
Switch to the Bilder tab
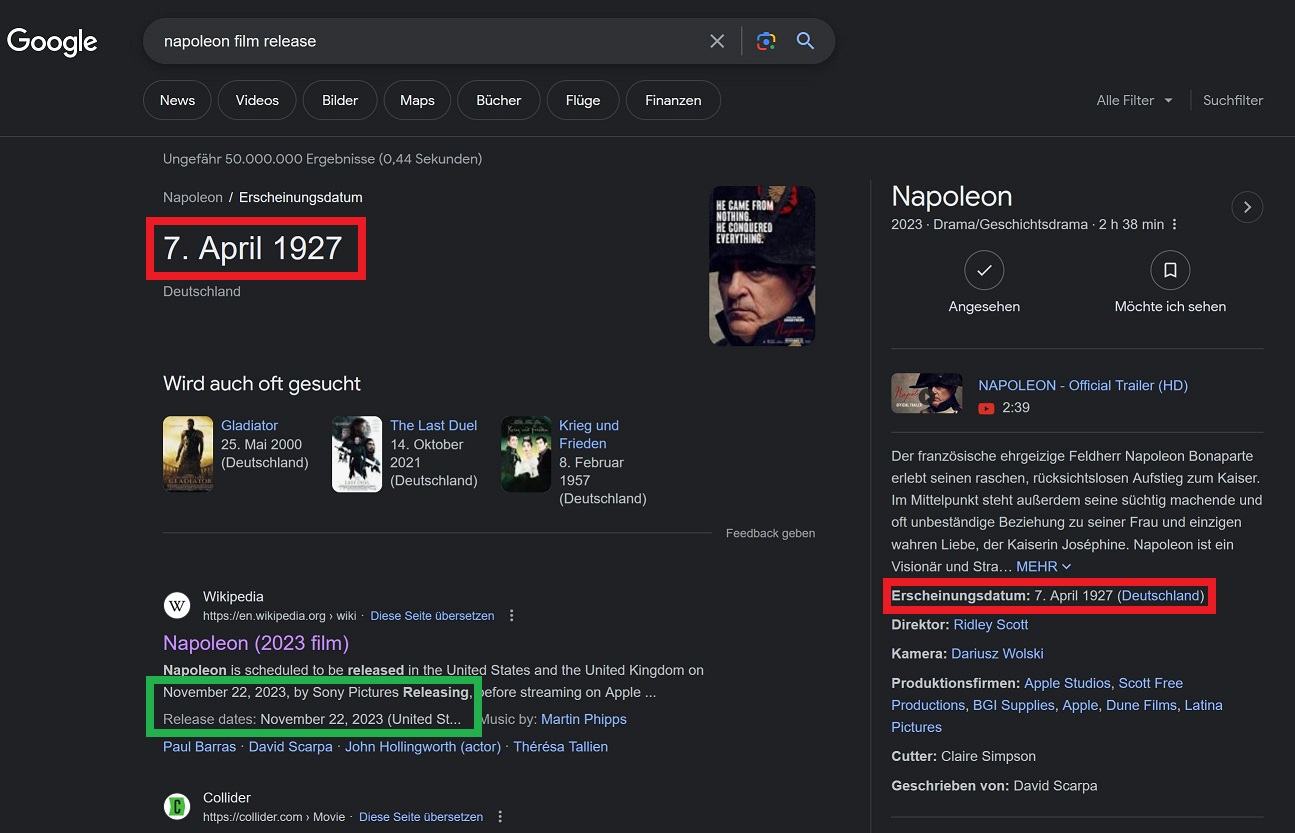coord(340,100)
